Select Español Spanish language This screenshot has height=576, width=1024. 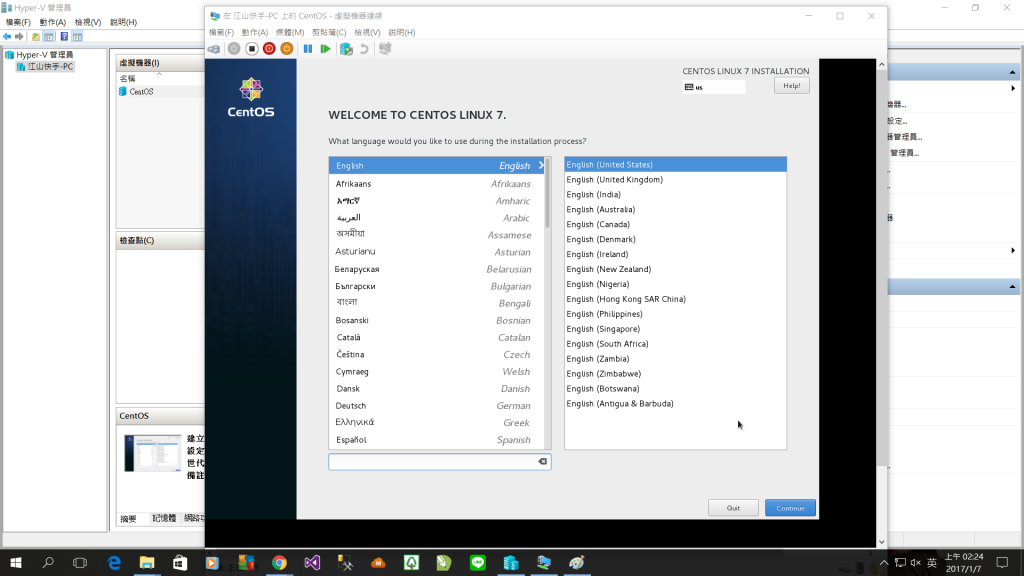pos(436,440)
